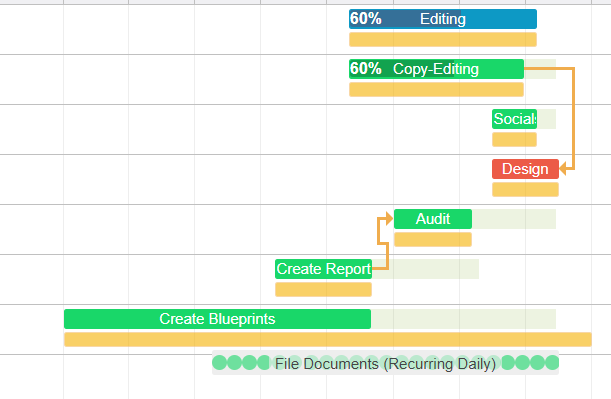611x399 pixels.
Task: Click the orange baseline under Design
Action: coord(525,189)
